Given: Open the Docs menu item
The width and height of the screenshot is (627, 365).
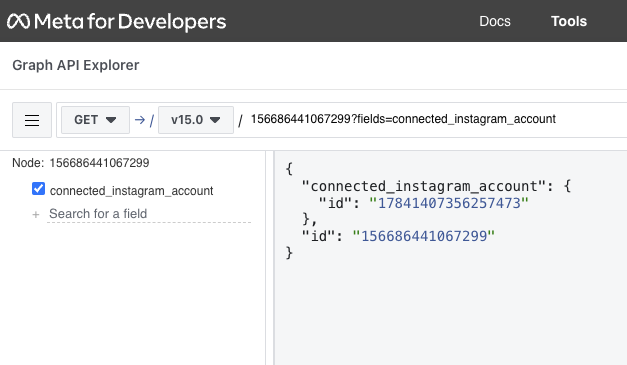Looking at the screenshot, I should coord(495,21).
